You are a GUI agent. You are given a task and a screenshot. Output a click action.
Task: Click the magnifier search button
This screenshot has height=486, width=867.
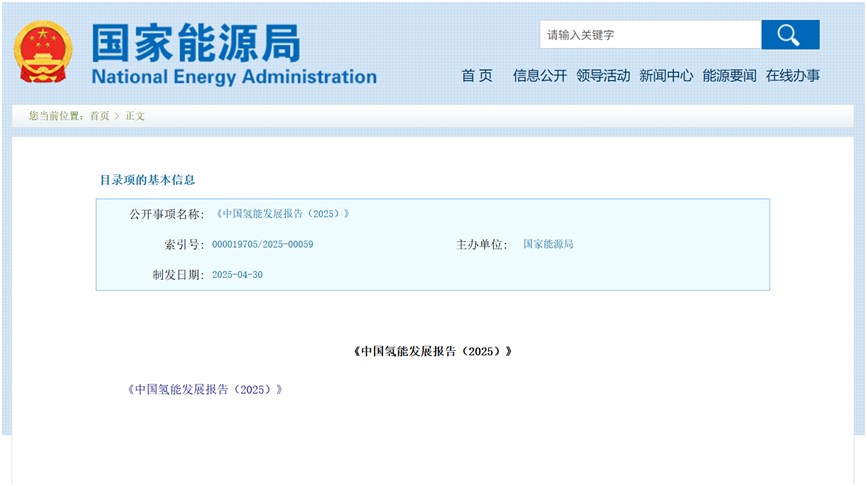tap(790, 35)
